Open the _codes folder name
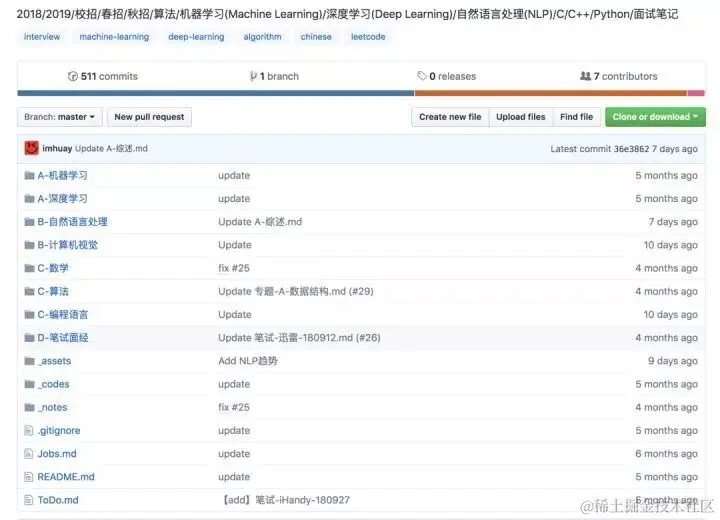 53,384
